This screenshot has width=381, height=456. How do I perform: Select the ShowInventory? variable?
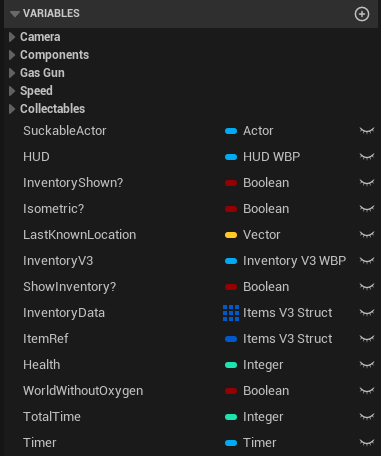pyautogui.click(x=69, y=287)
